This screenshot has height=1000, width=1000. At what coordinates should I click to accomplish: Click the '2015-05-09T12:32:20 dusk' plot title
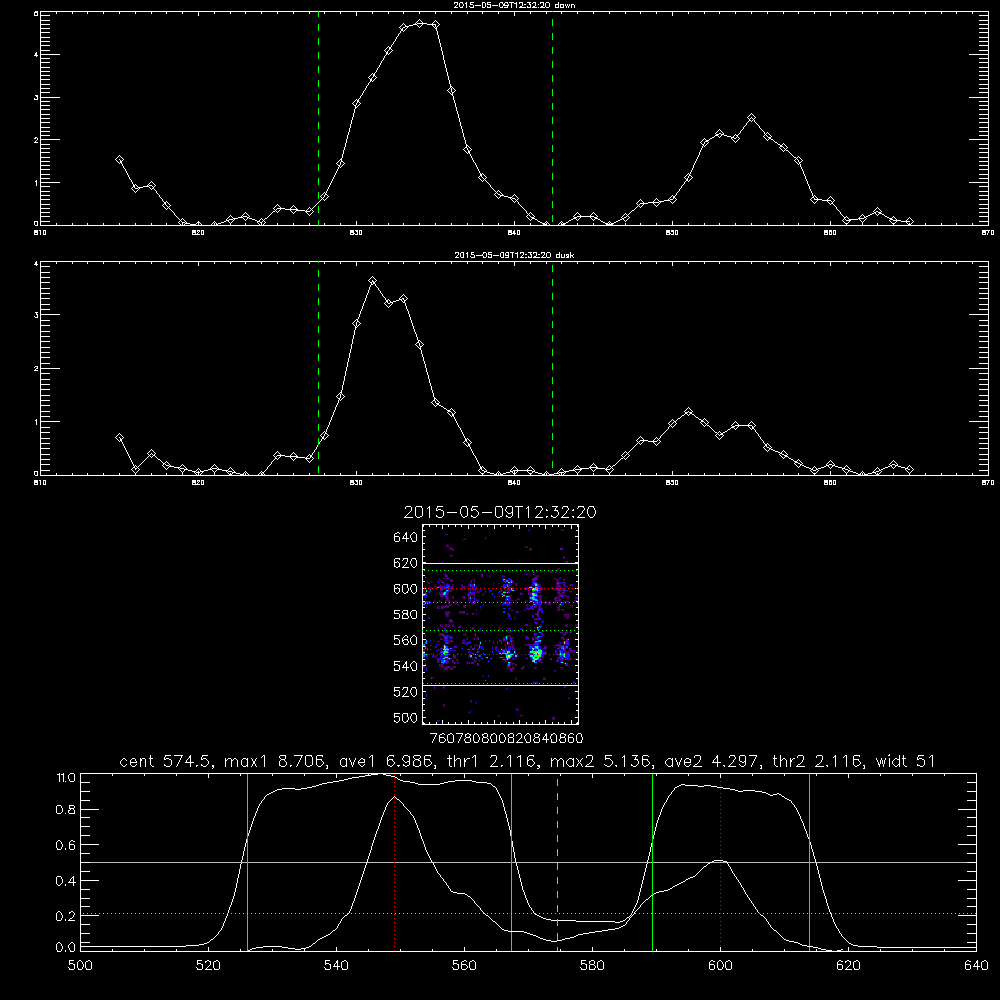514,255
